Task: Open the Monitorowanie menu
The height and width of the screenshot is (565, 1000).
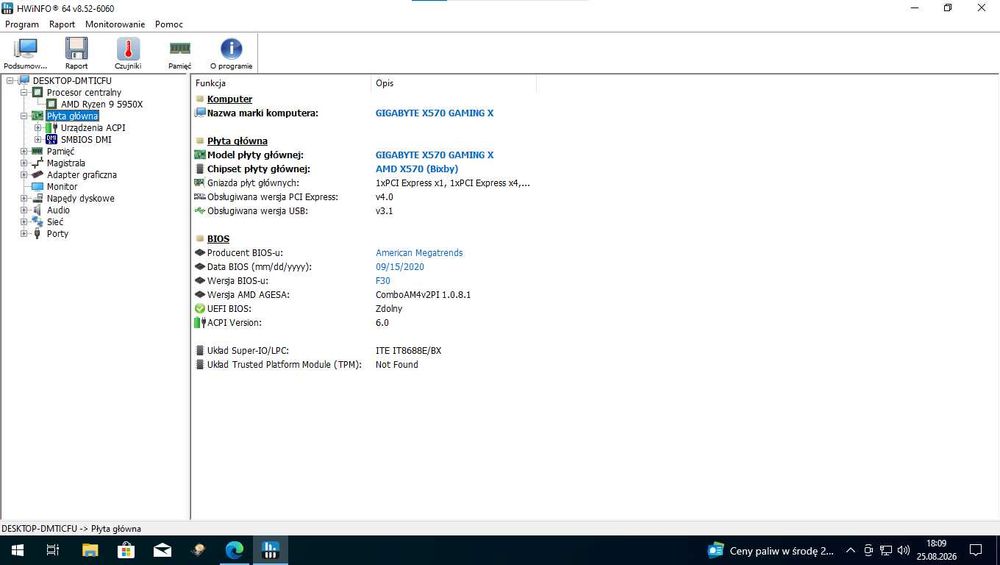Action: [x=115, y=24]
